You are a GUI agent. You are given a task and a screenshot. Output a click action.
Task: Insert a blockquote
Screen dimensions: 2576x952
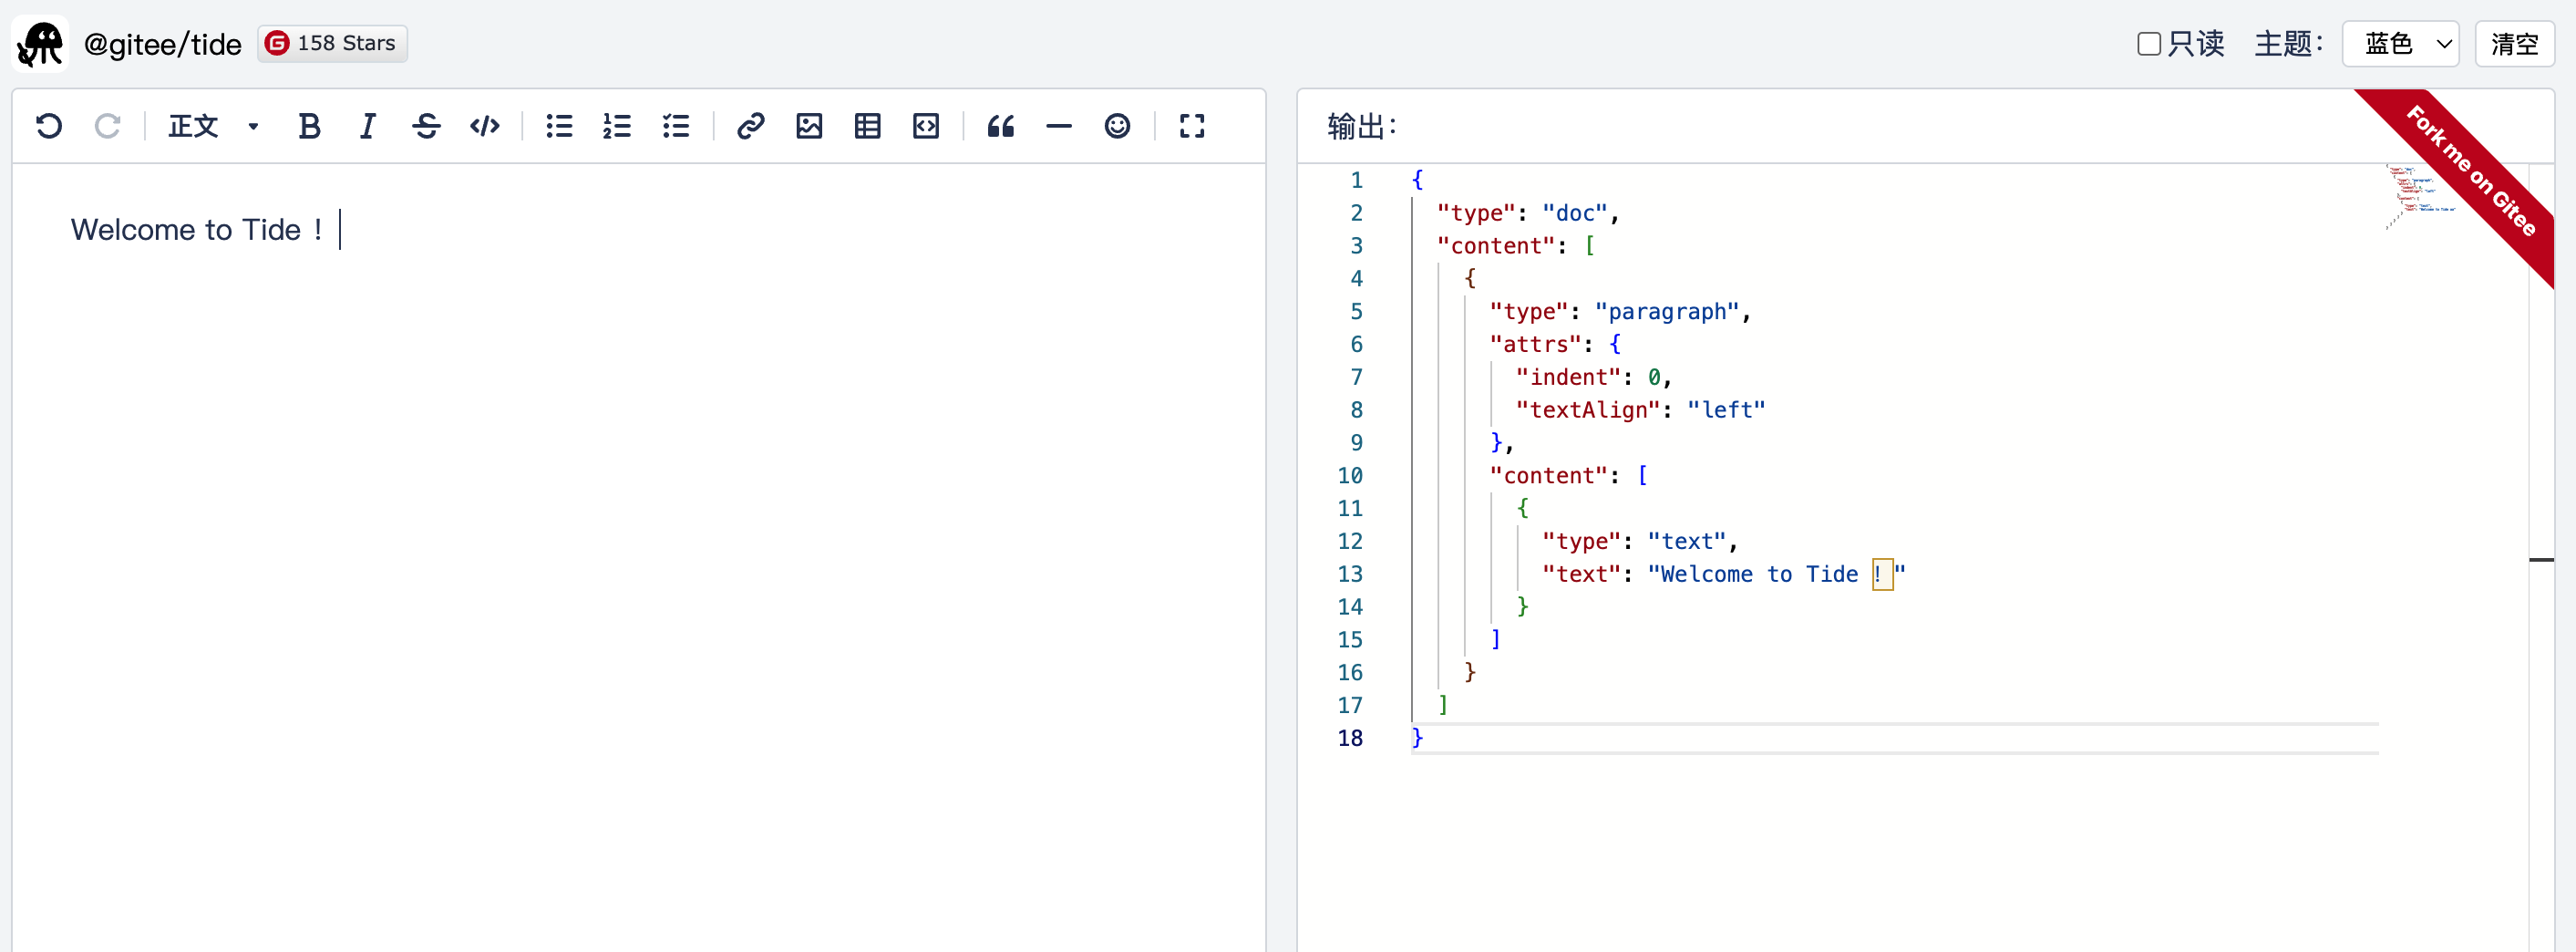(1000, 126)
